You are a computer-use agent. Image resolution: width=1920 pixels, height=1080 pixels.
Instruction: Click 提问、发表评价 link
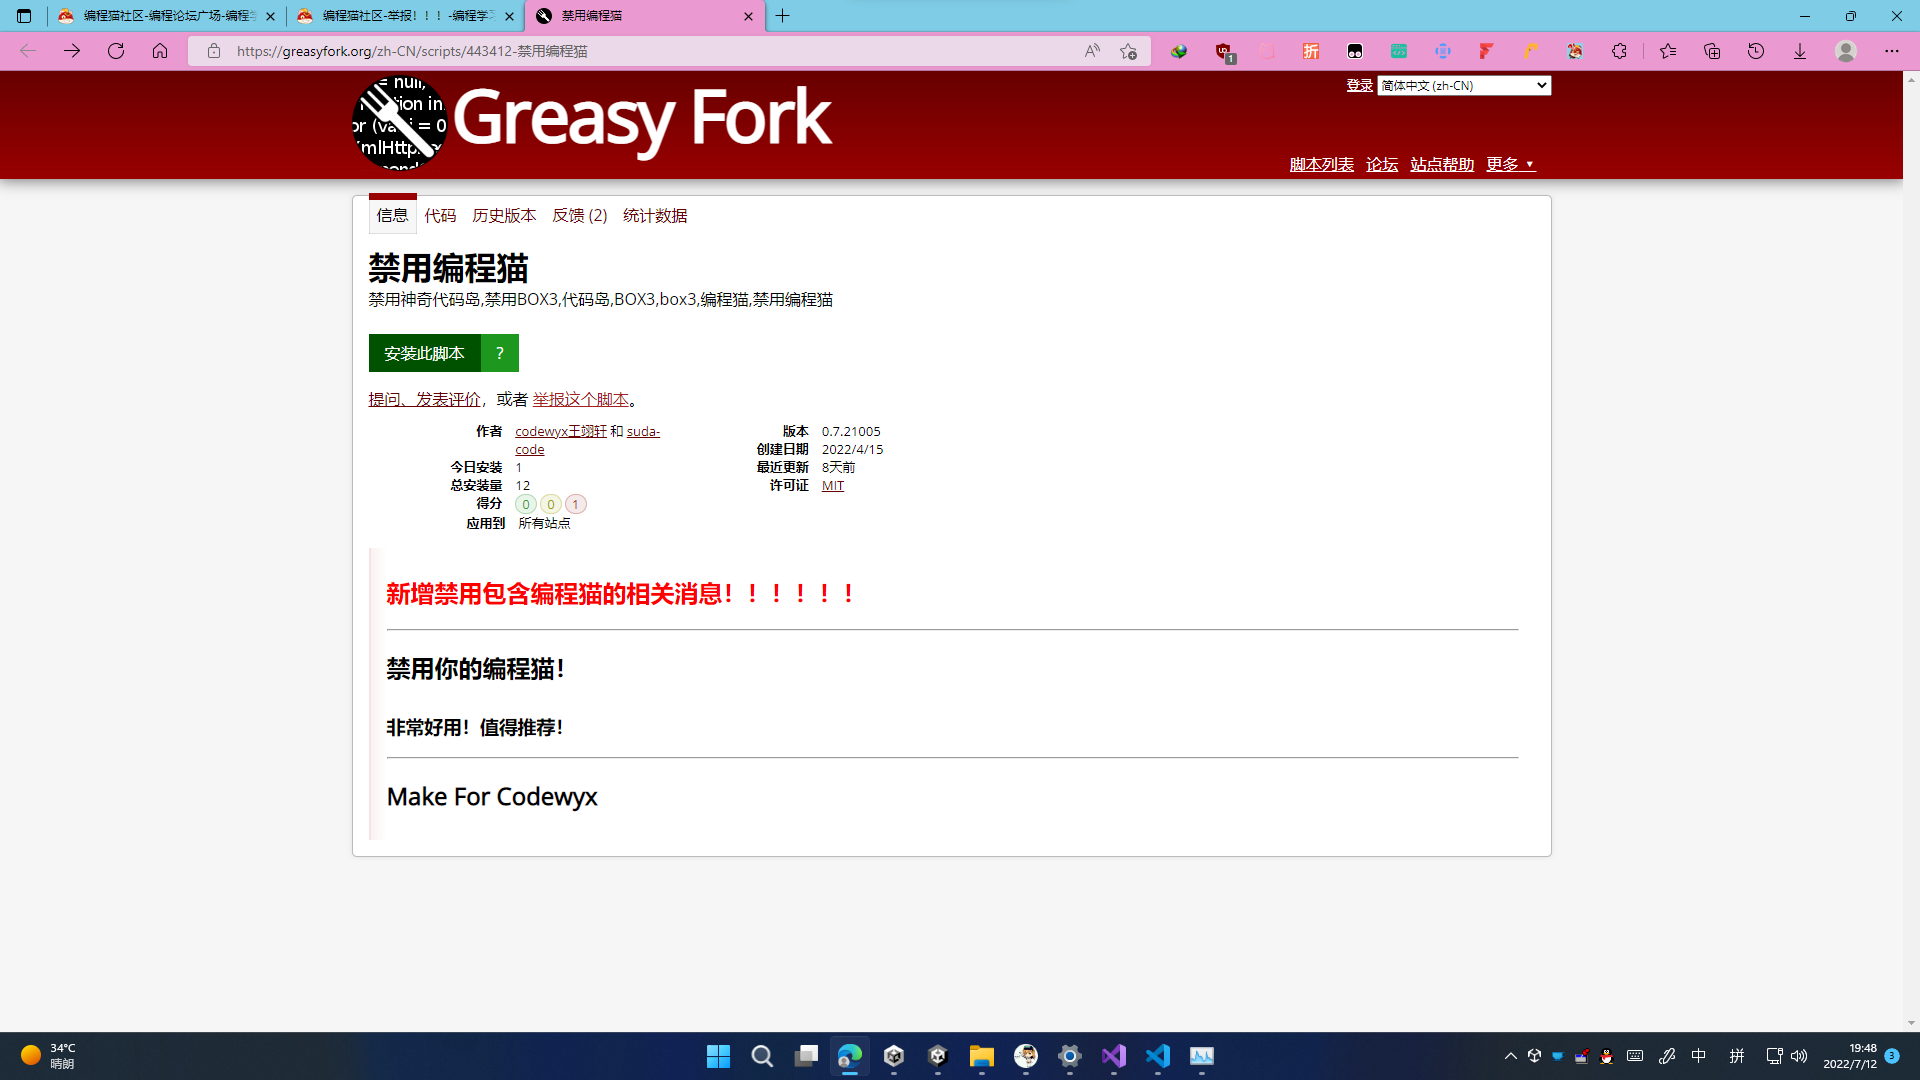pyautogui.click(x=424, y=399)
